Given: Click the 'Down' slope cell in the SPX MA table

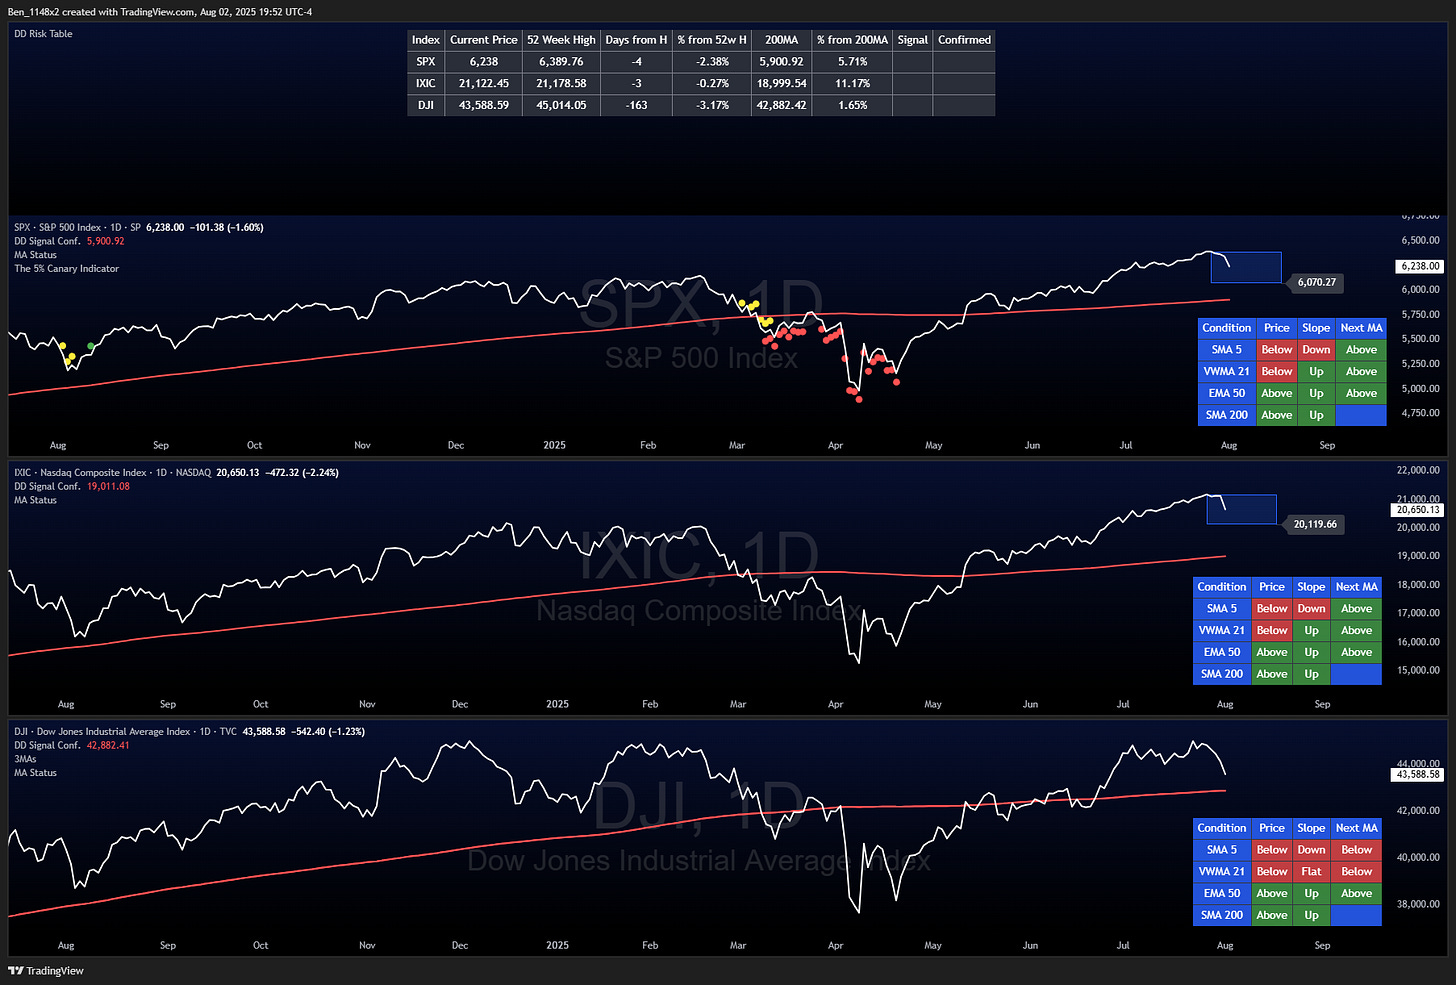Looking at the screenshot, I should (x=1316, y=350).
